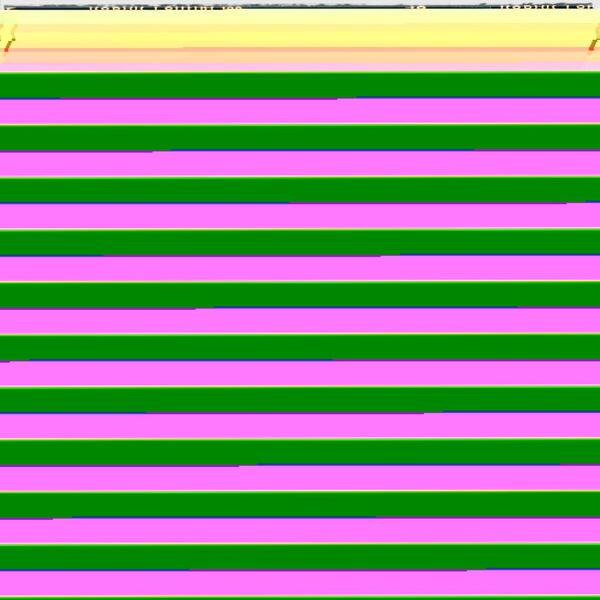Select the fifth green stripe from top
600x600 pixels.
[300, 294]
